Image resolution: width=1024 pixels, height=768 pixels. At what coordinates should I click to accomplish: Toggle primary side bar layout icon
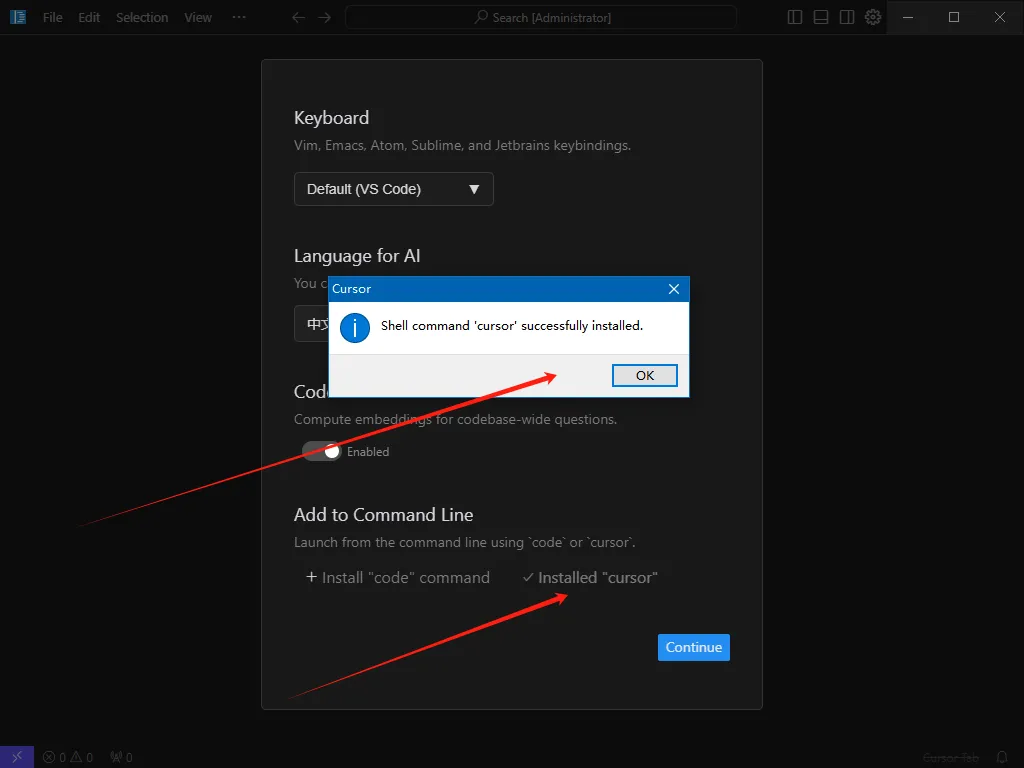pyautogui.click(x=795, y=18)
